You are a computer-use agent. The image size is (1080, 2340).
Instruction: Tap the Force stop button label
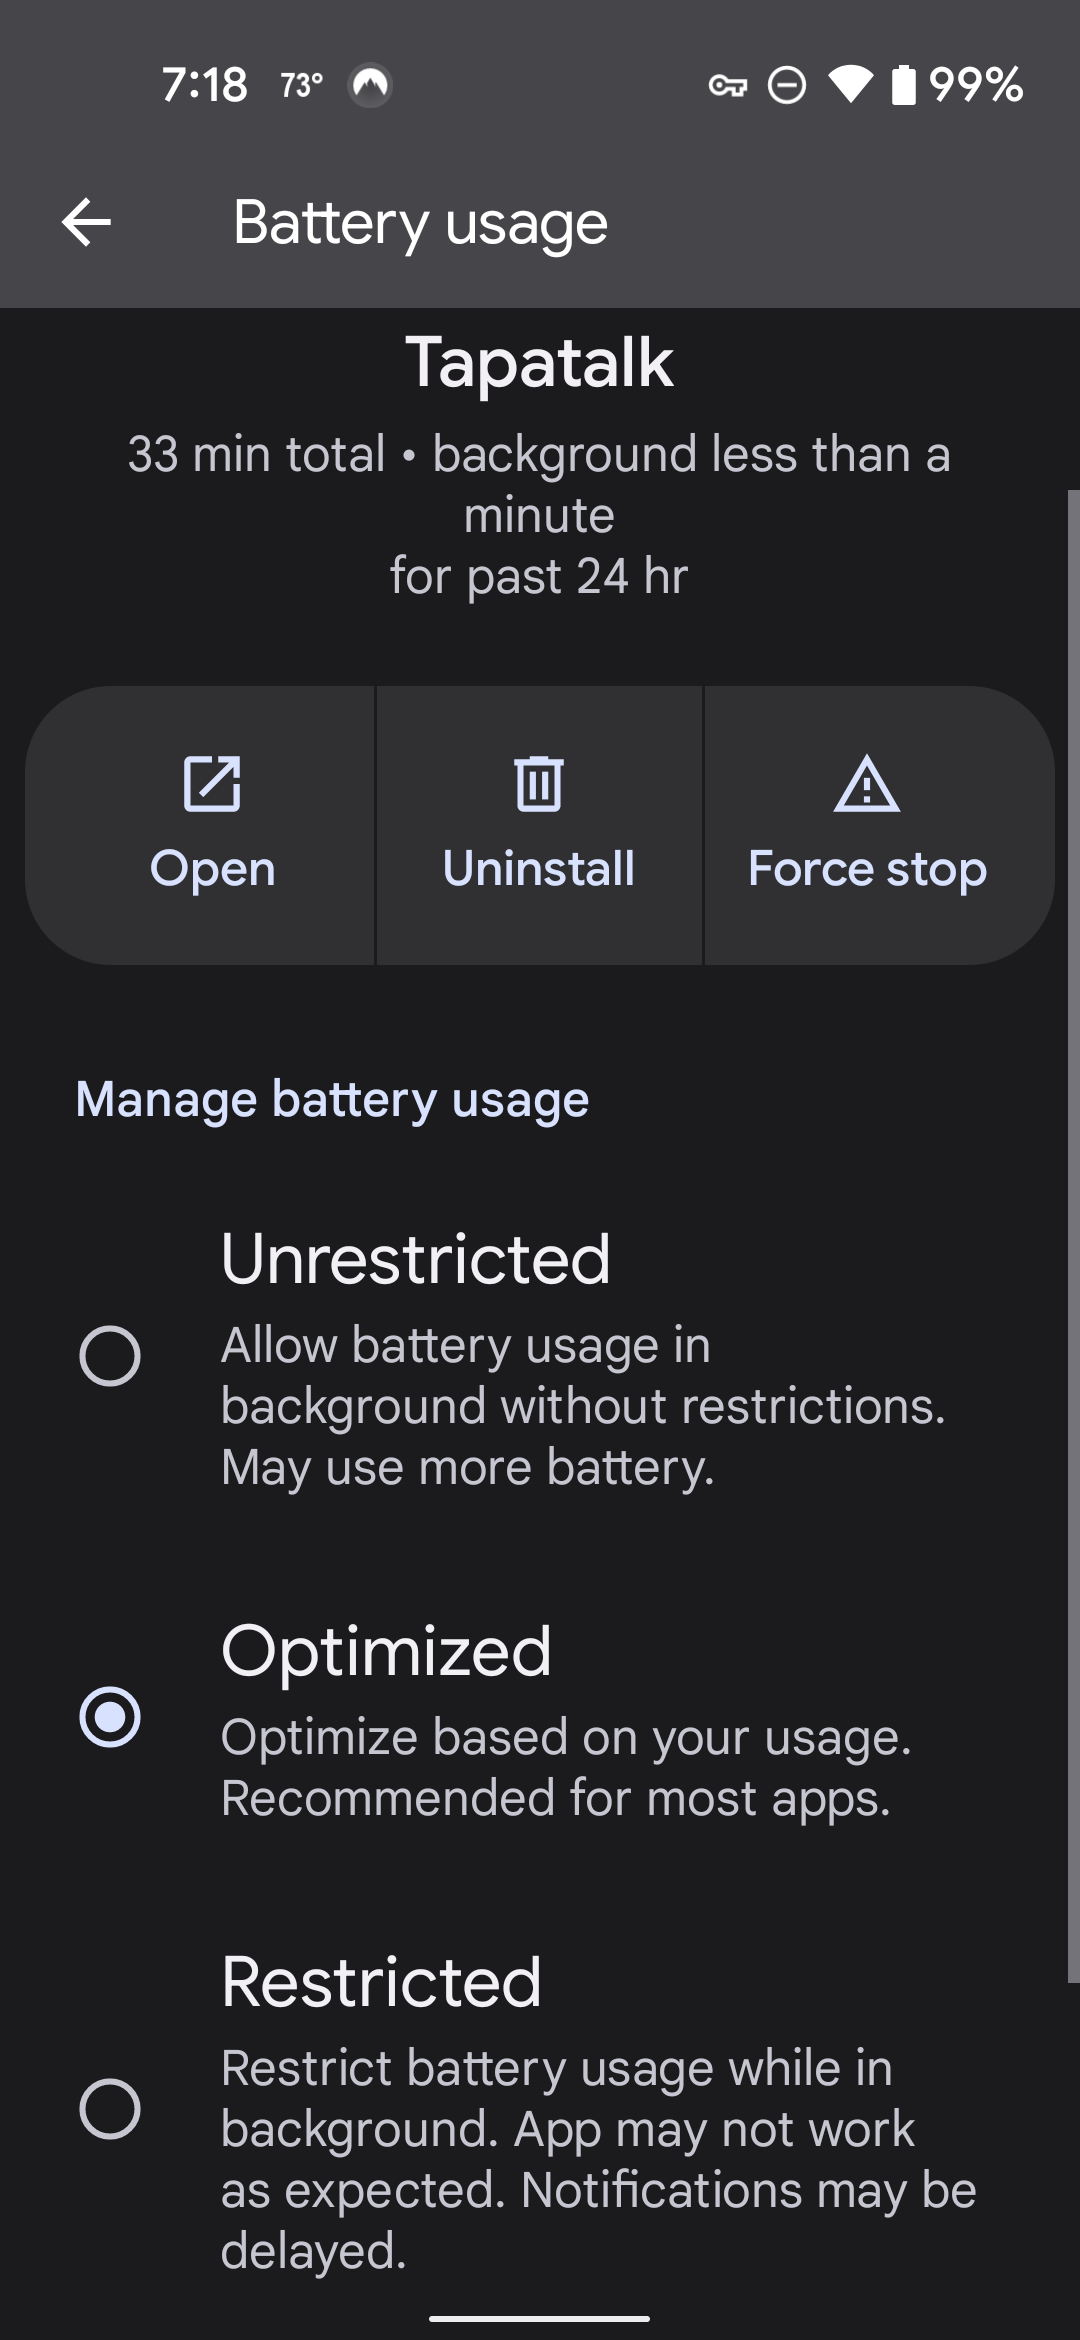(x=867, y=869)
